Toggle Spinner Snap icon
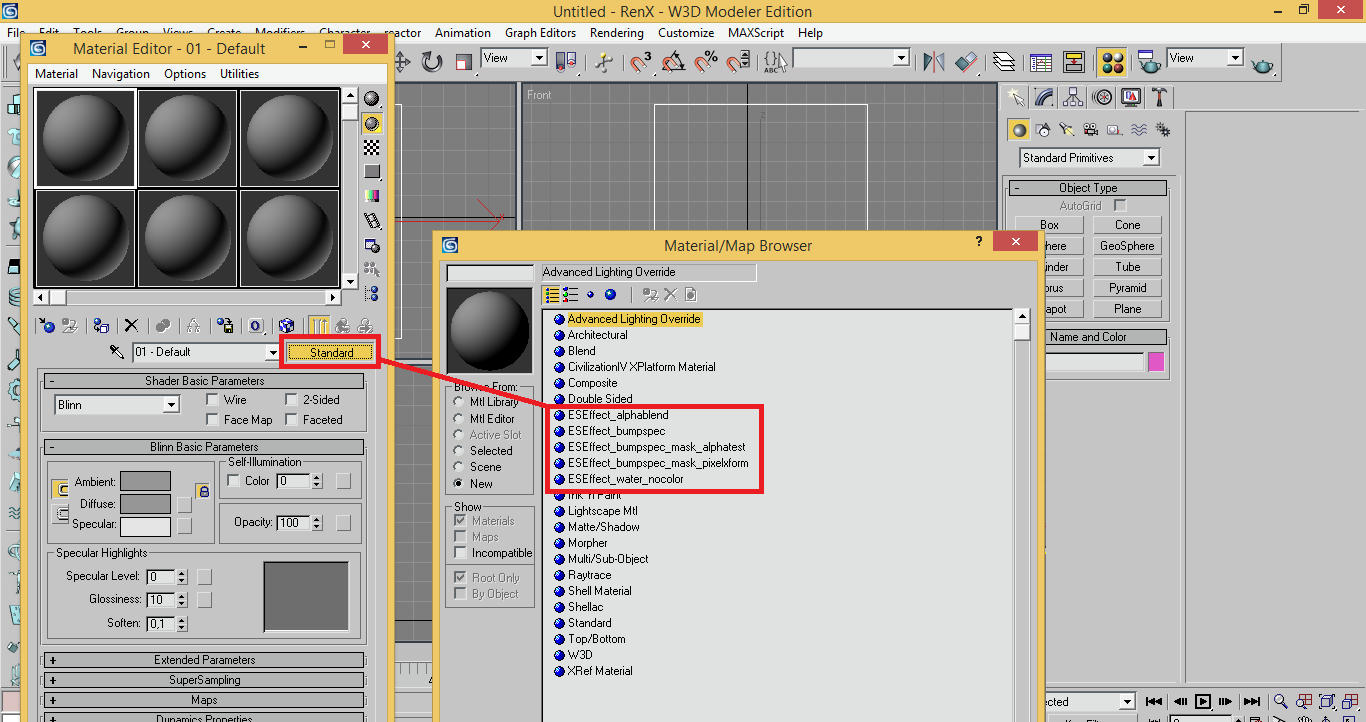 pos(739,62)
